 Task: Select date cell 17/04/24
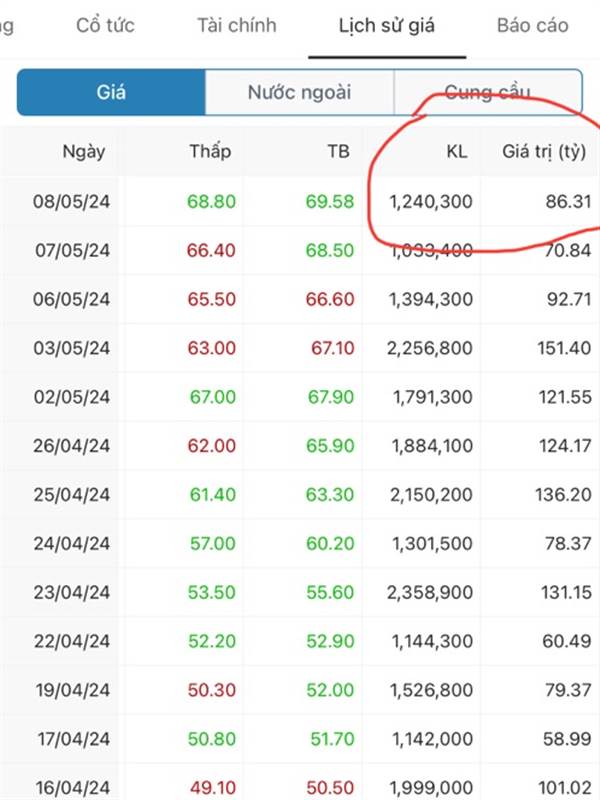pos(73,739)
